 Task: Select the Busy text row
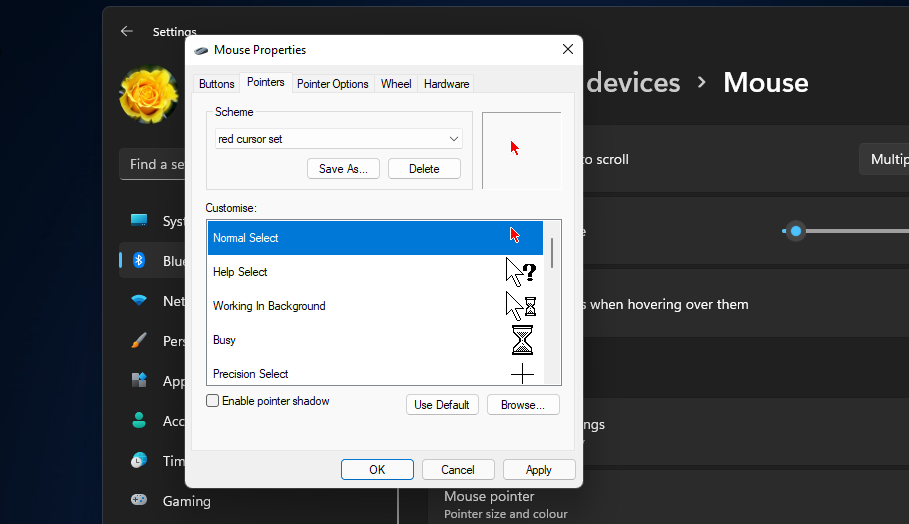(x=224, y=340)
